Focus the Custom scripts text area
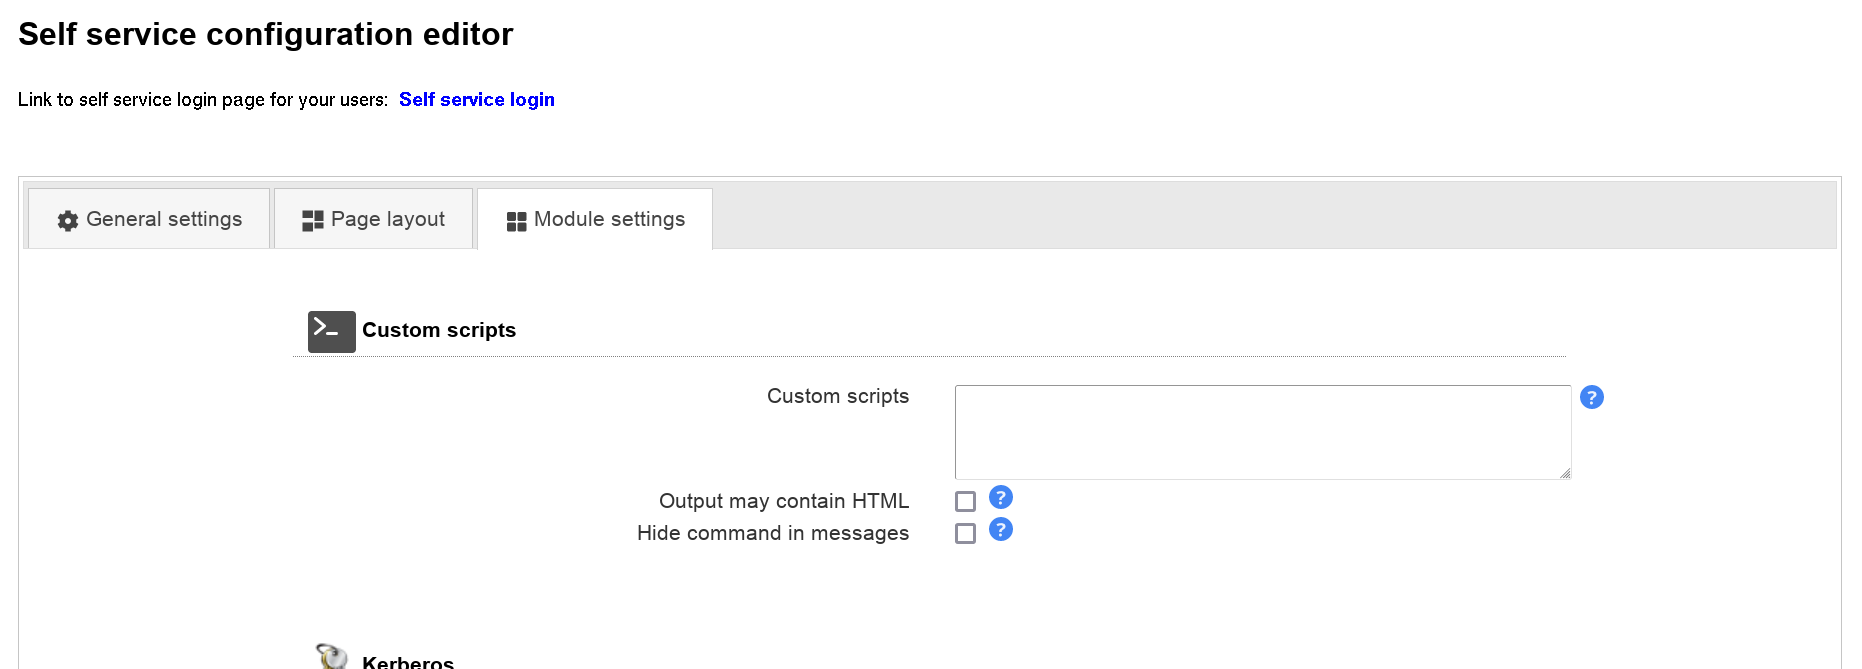 1262,431
